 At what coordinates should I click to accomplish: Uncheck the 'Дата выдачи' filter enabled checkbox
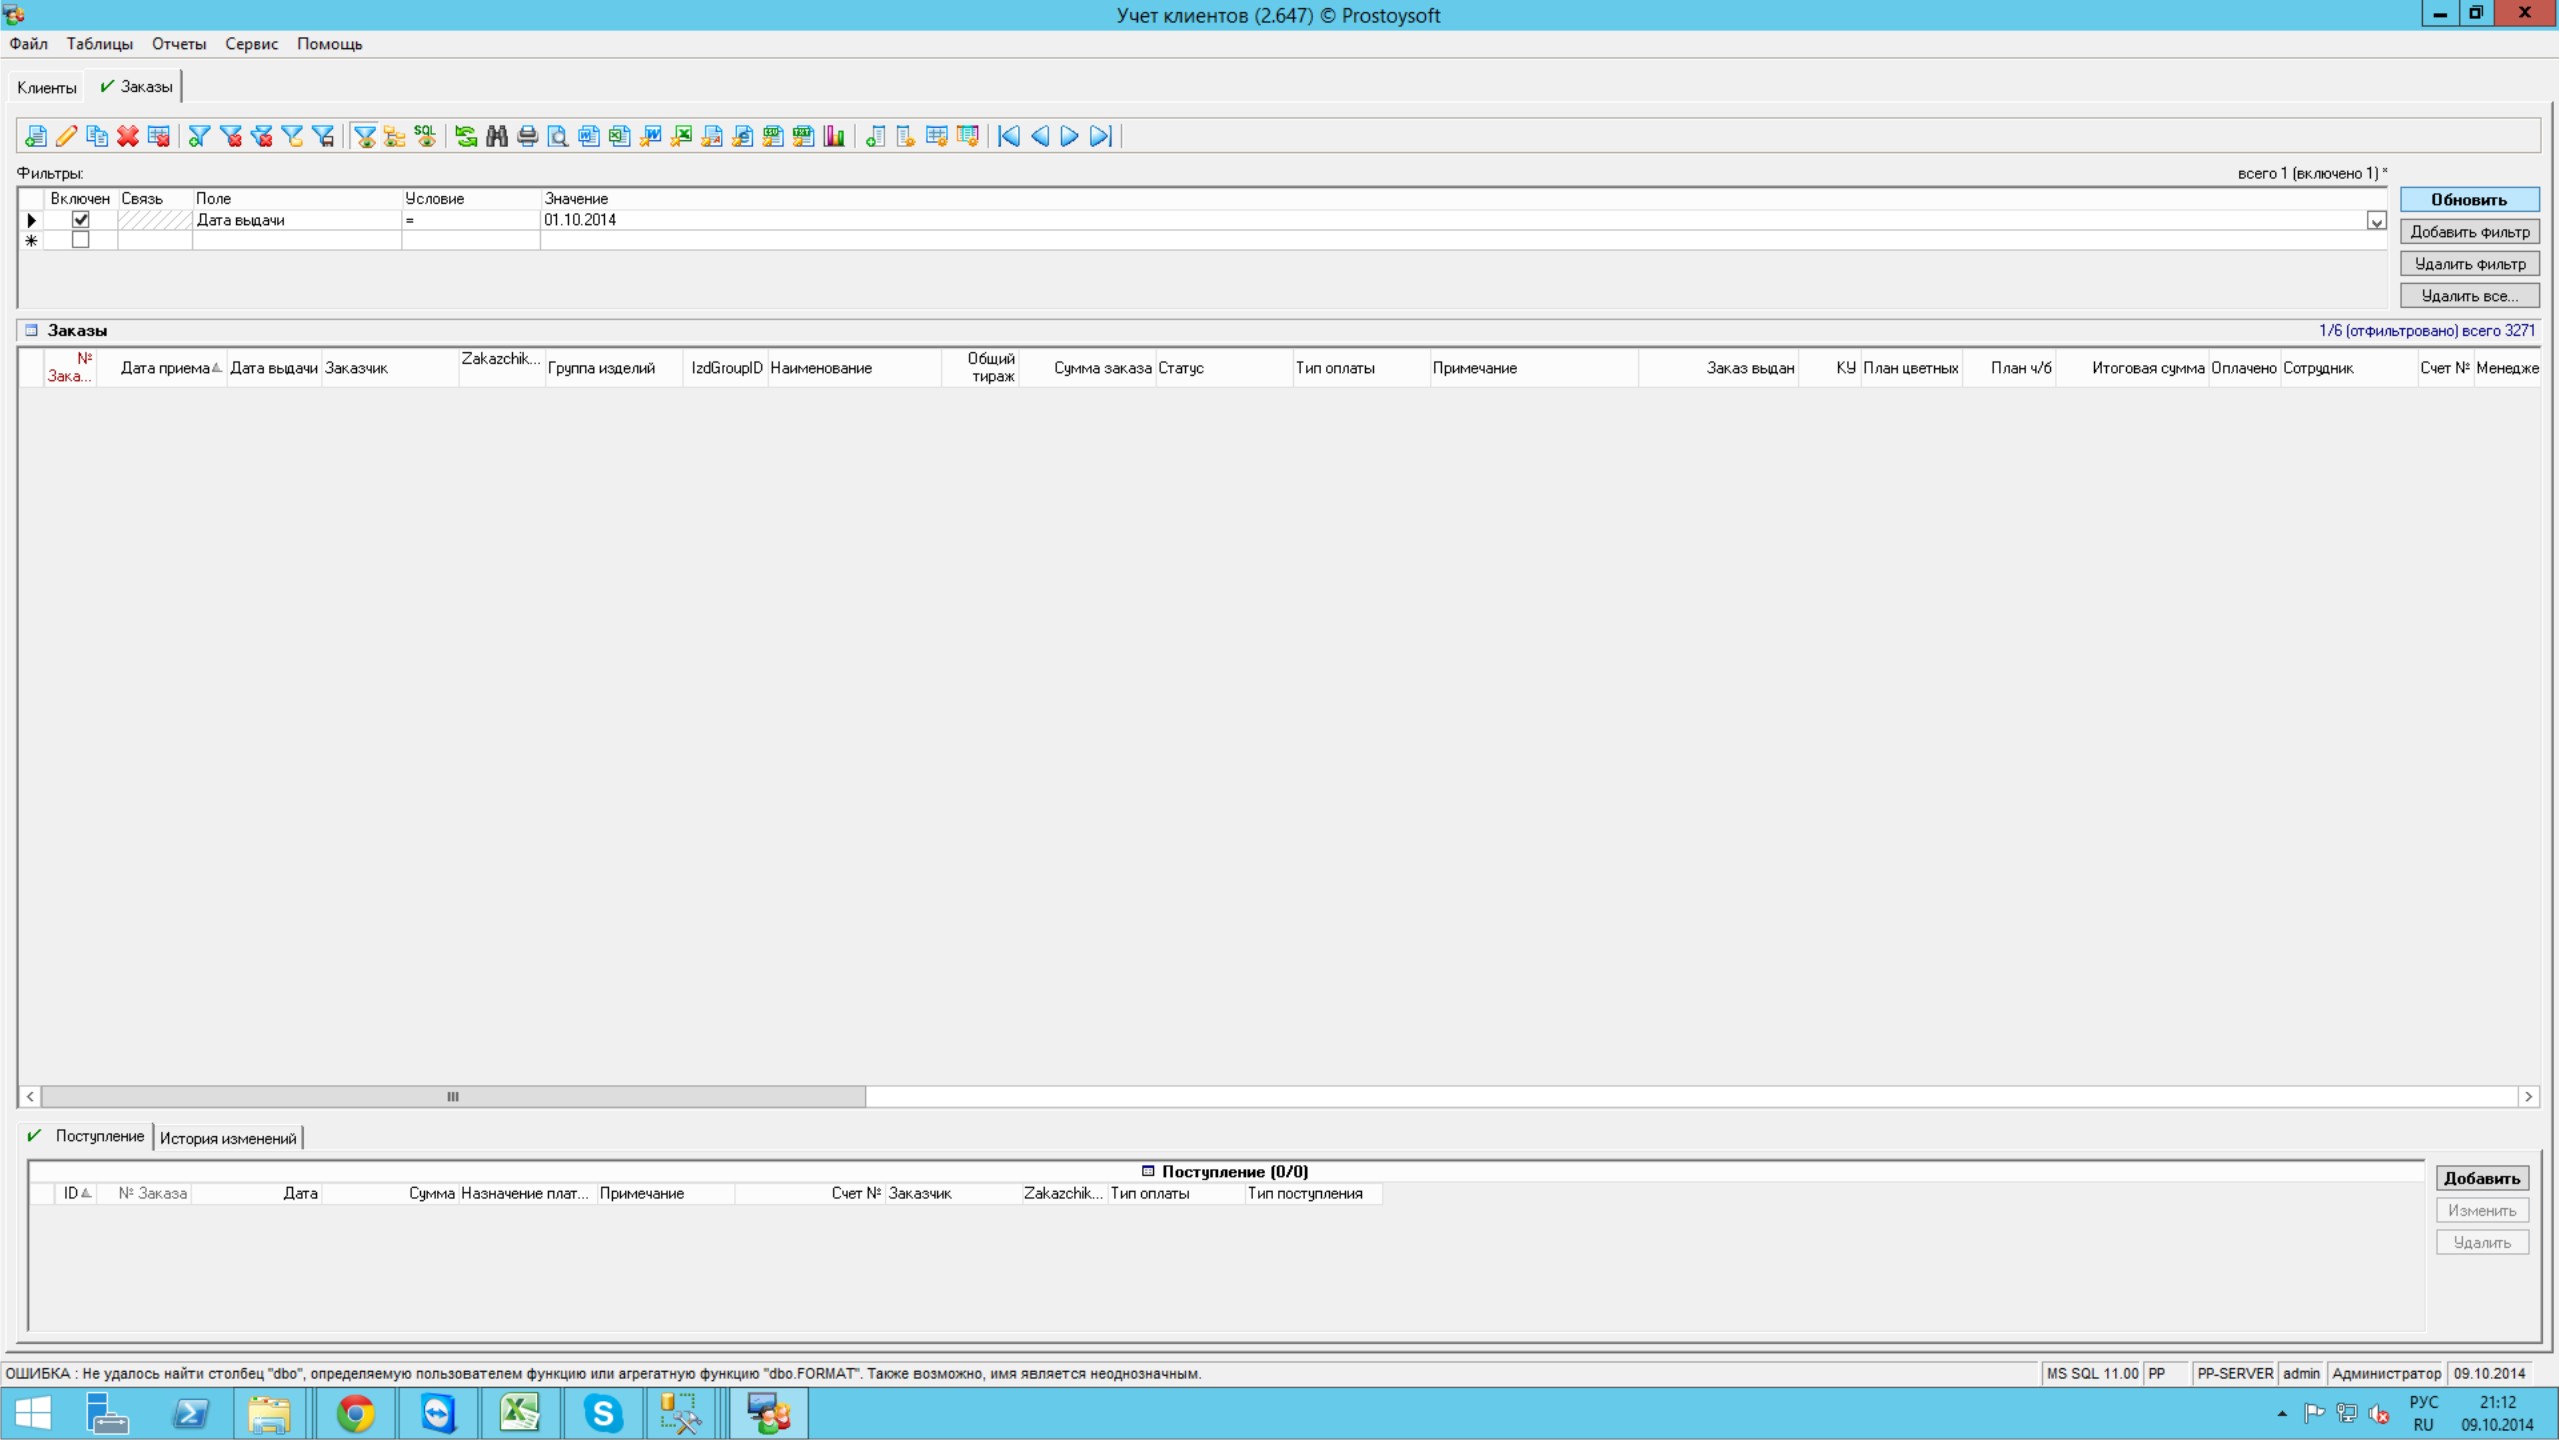coord(81,220)
